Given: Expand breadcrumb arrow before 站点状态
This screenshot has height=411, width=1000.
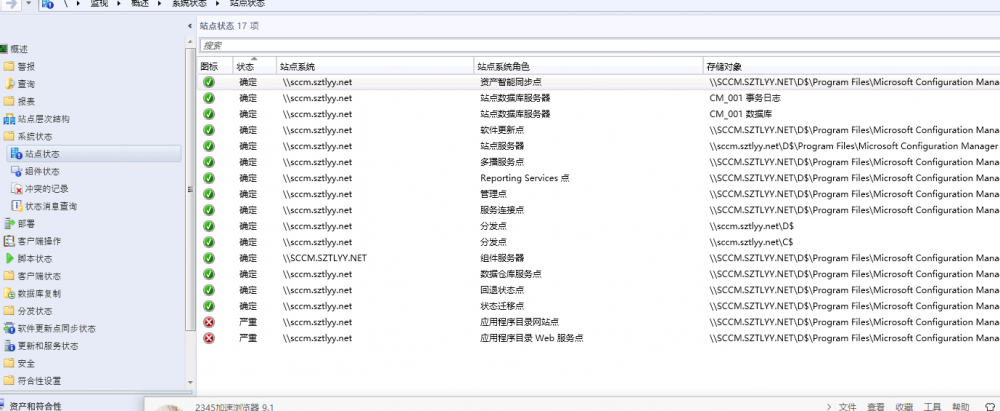Looking at the screenshot, I should click(218, 4).
